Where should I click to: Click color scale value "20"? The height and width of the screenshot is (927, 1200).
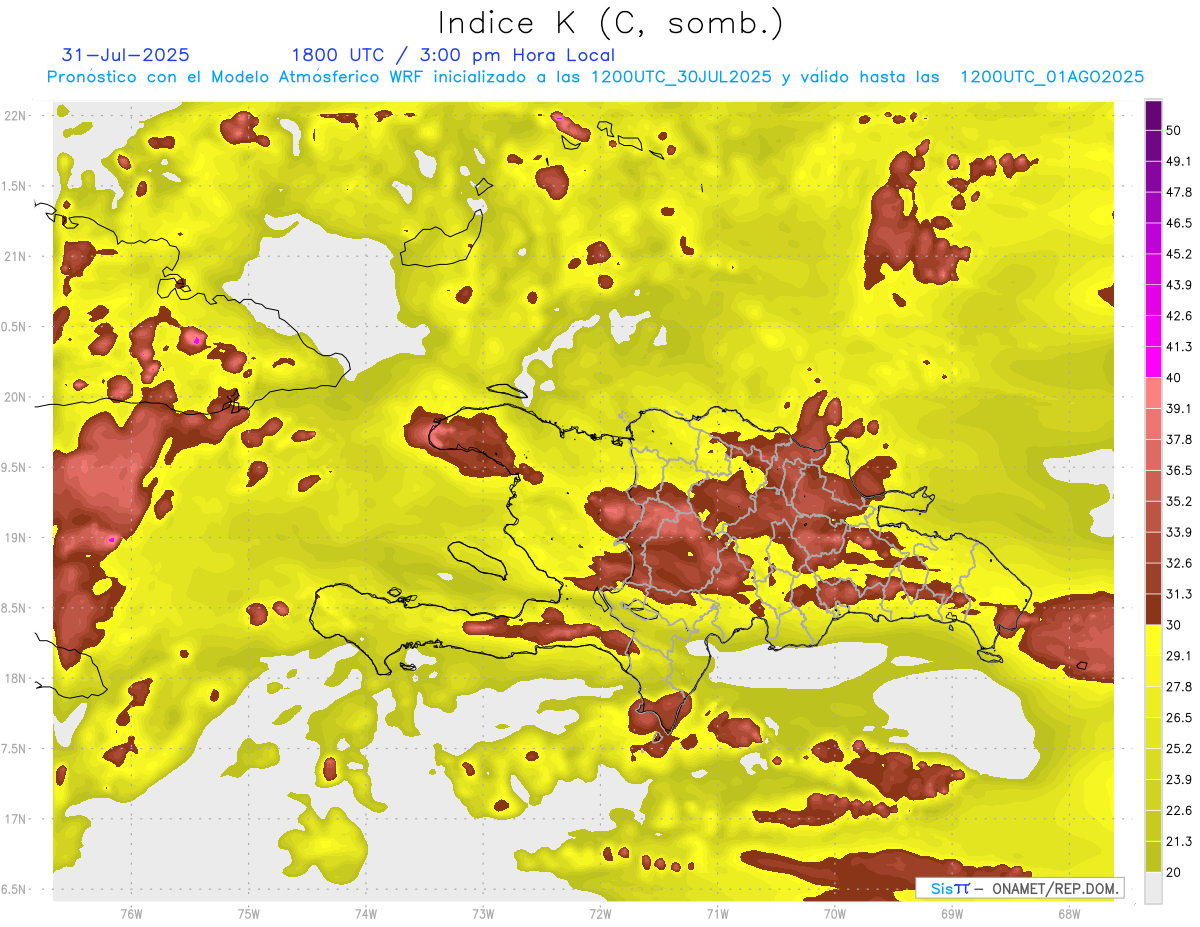1174,872
